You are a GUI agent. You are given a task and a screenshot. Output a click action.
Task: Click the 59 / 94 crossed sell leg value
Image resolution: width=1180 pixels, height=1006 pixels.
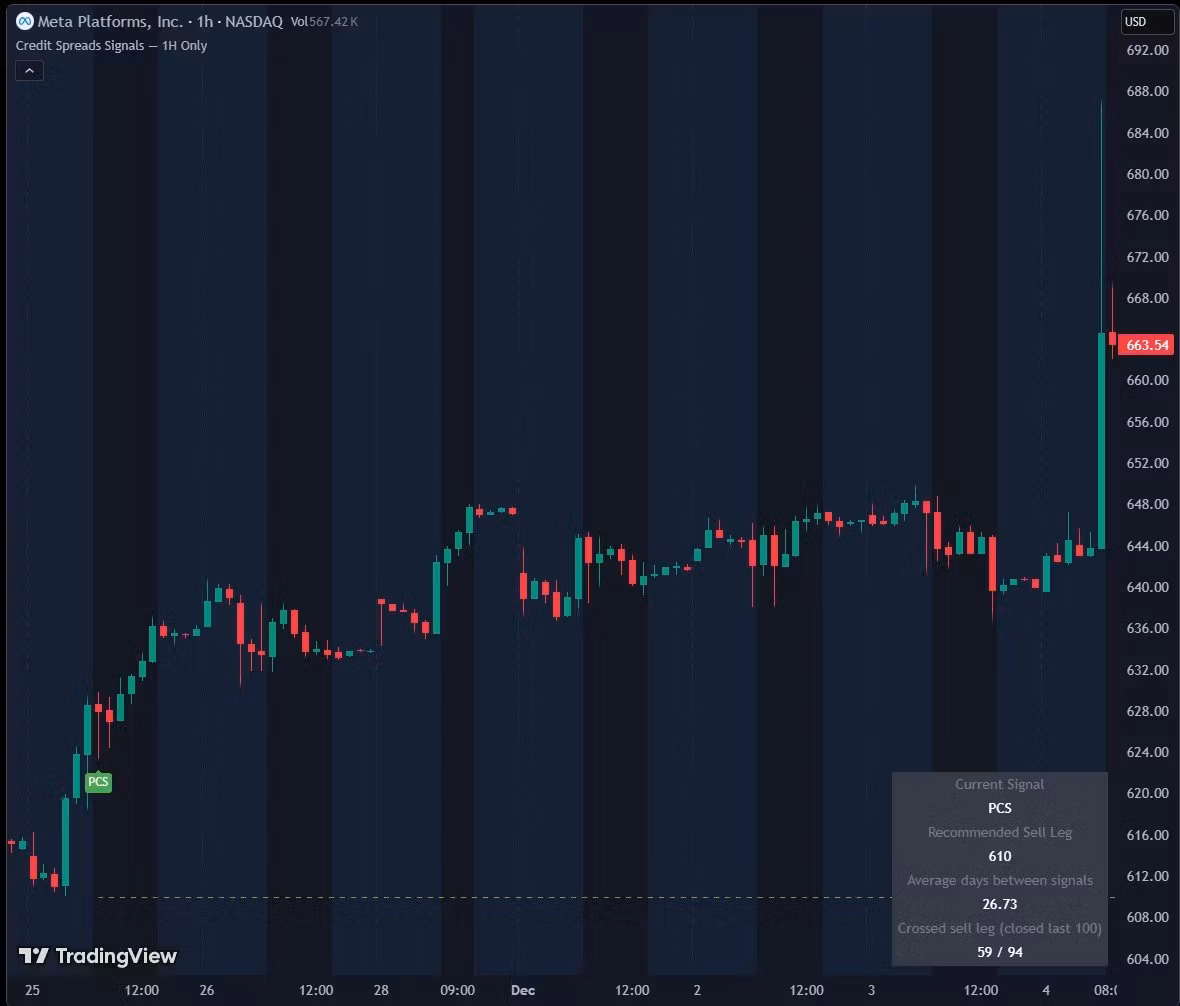(999, 952)
